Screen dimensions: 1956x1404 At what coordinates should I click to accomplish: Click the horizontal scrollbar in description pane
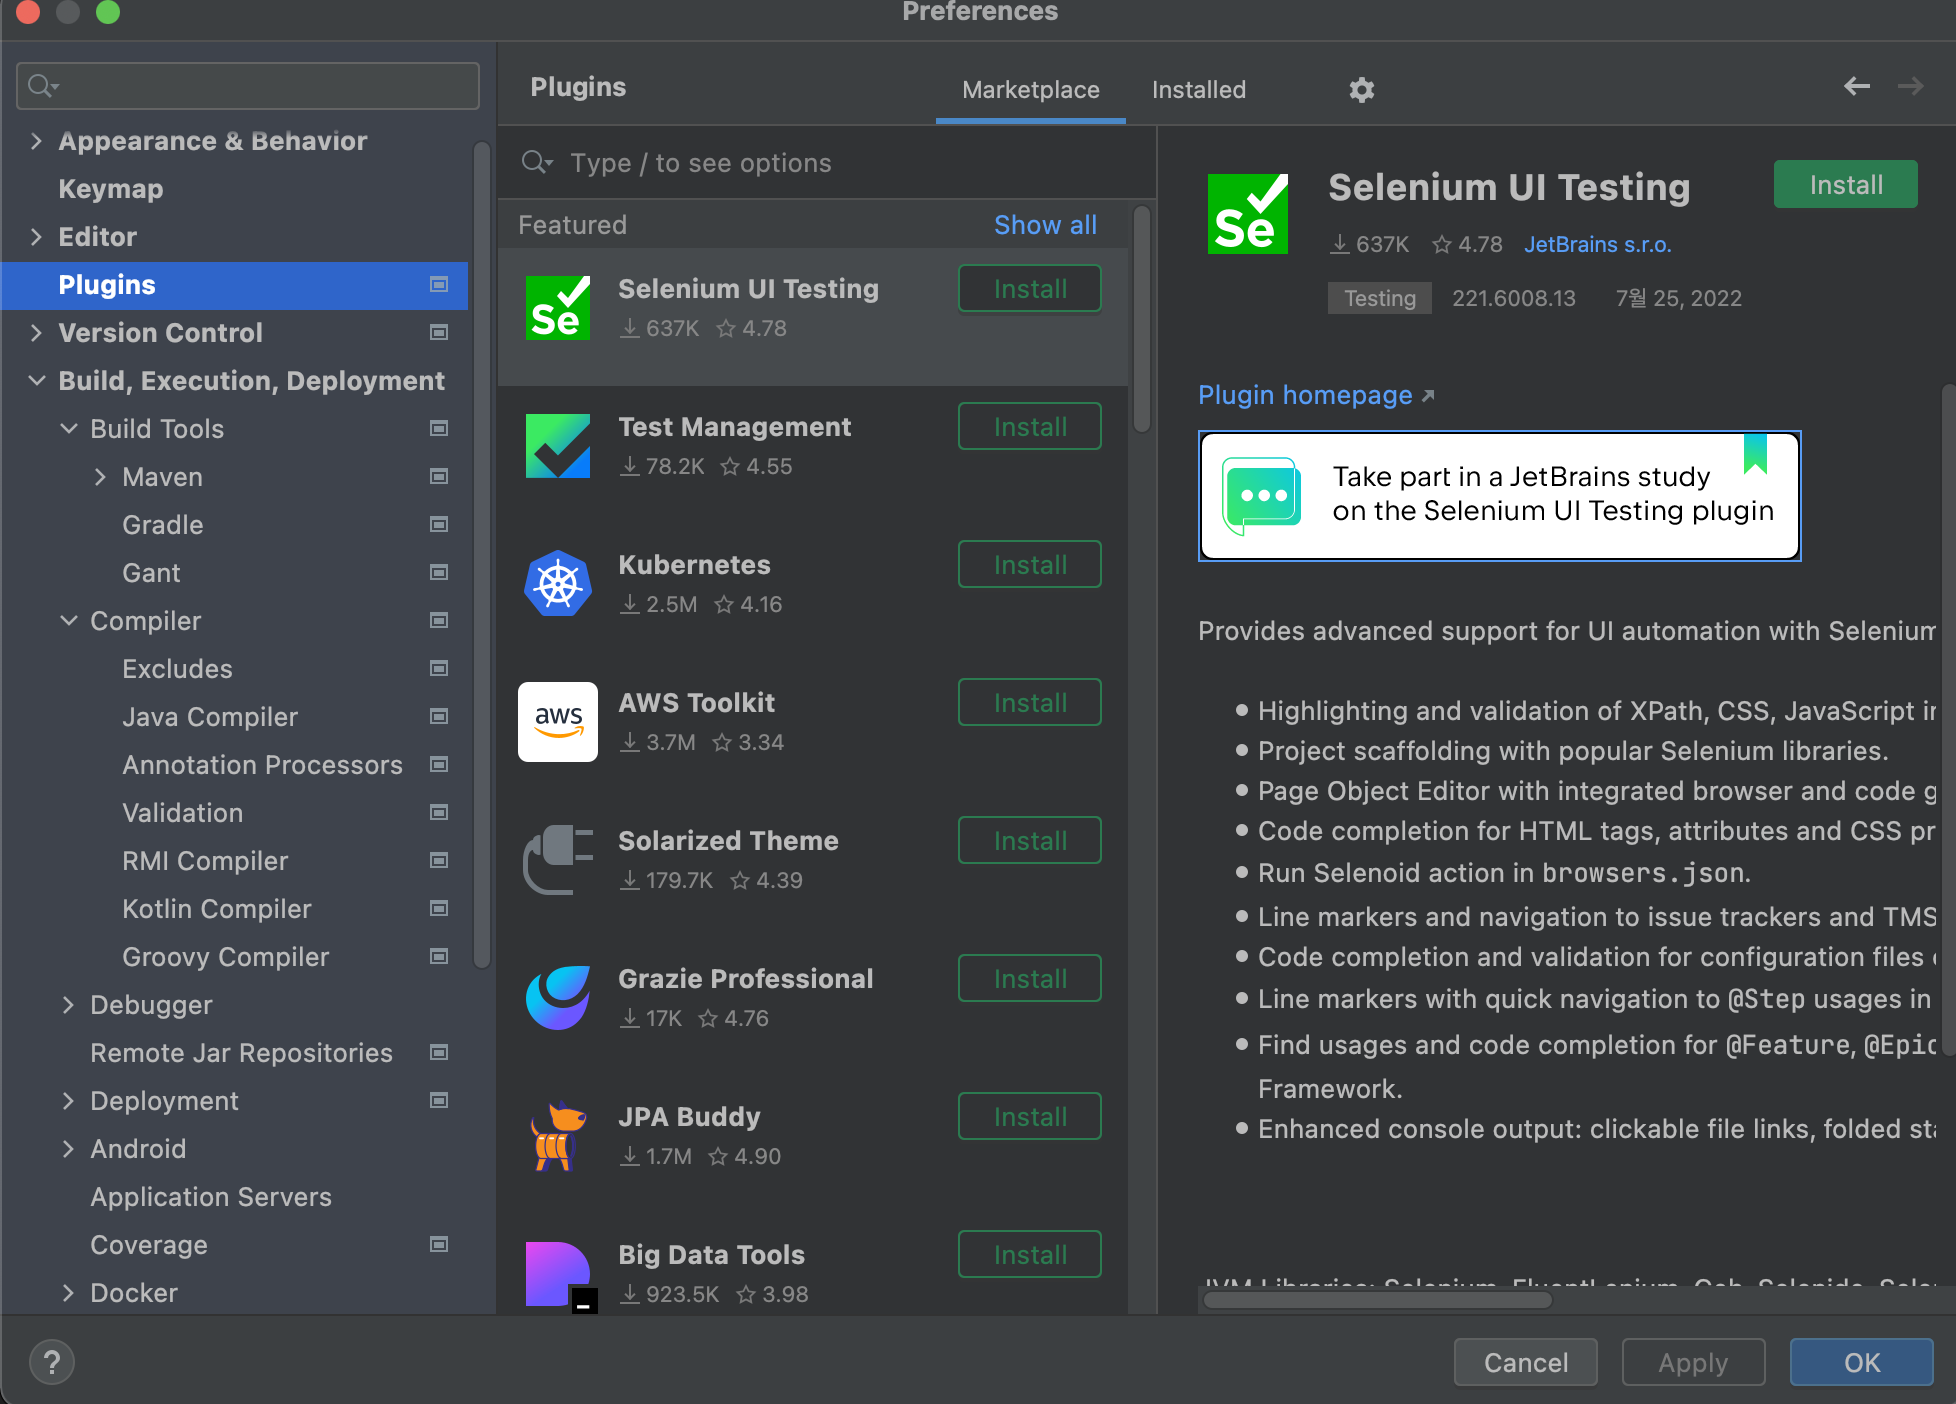[1377, 1300]
